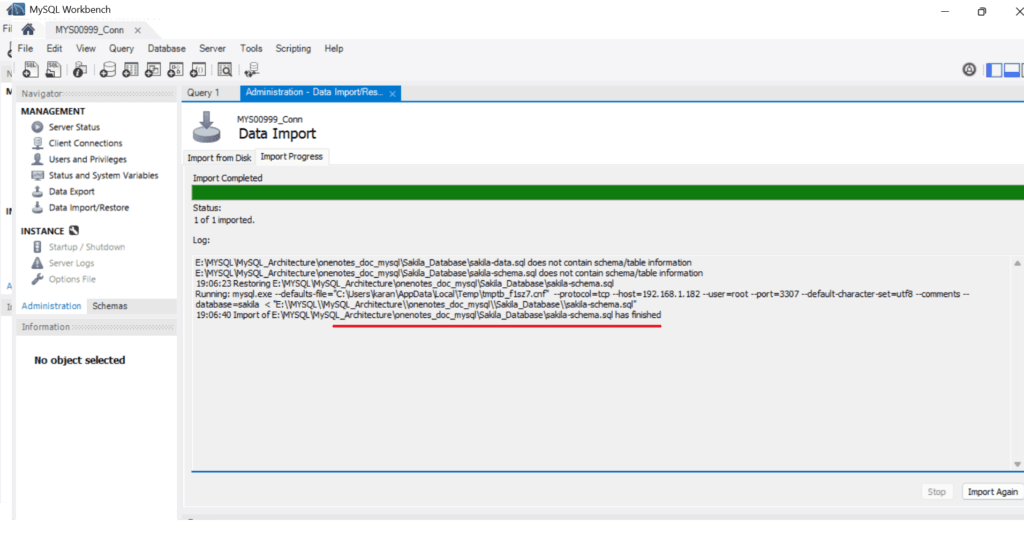Click the INSTANCE wrench icon
The image size is (1024, 536).
click(74, 230)
